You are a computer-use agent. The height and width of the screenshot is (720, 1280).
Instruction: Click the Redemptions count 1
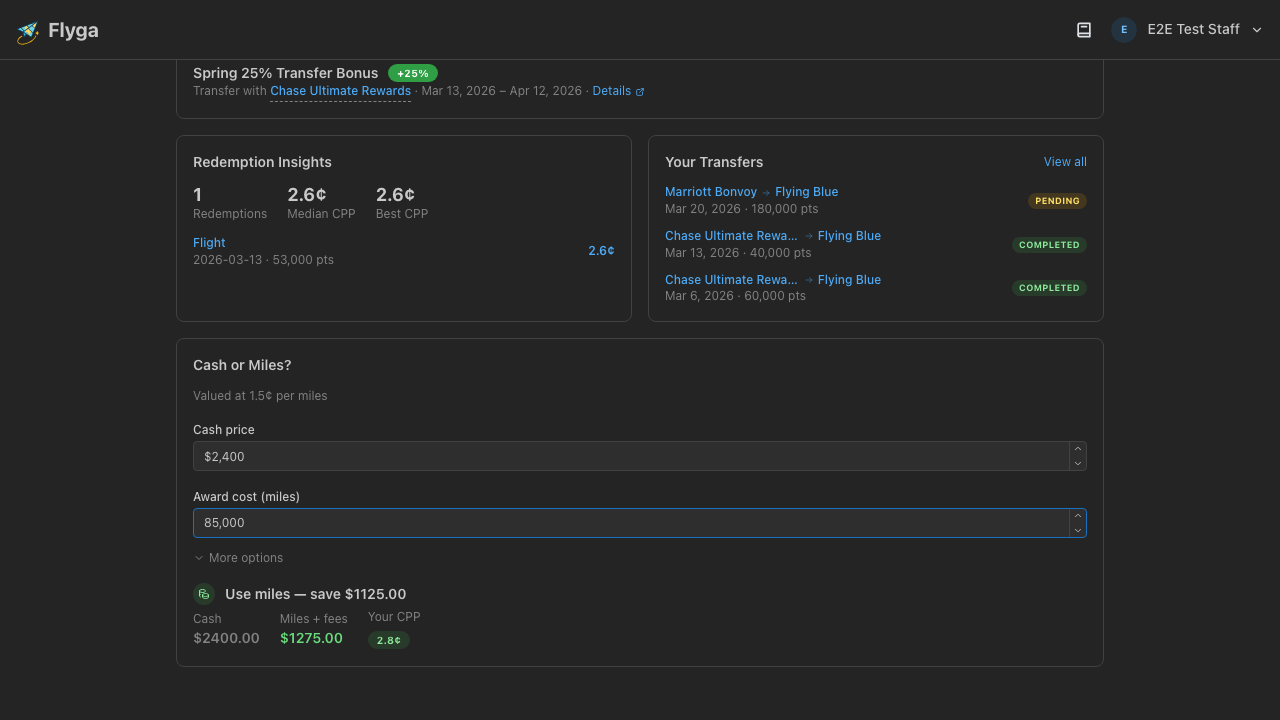(197, 195)
